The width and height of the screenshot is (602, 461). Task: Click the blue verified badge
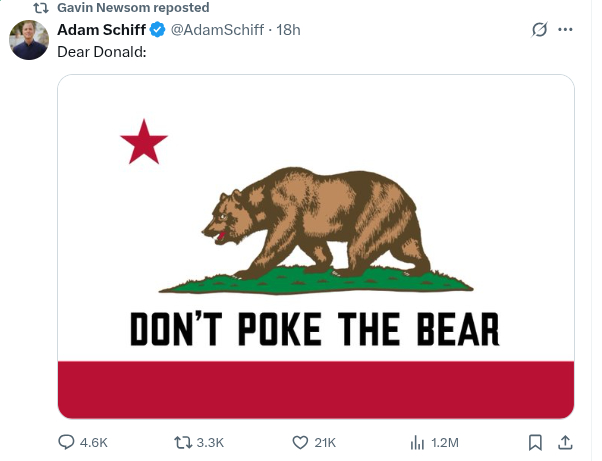pyautogui.click(x=158, y=29)
